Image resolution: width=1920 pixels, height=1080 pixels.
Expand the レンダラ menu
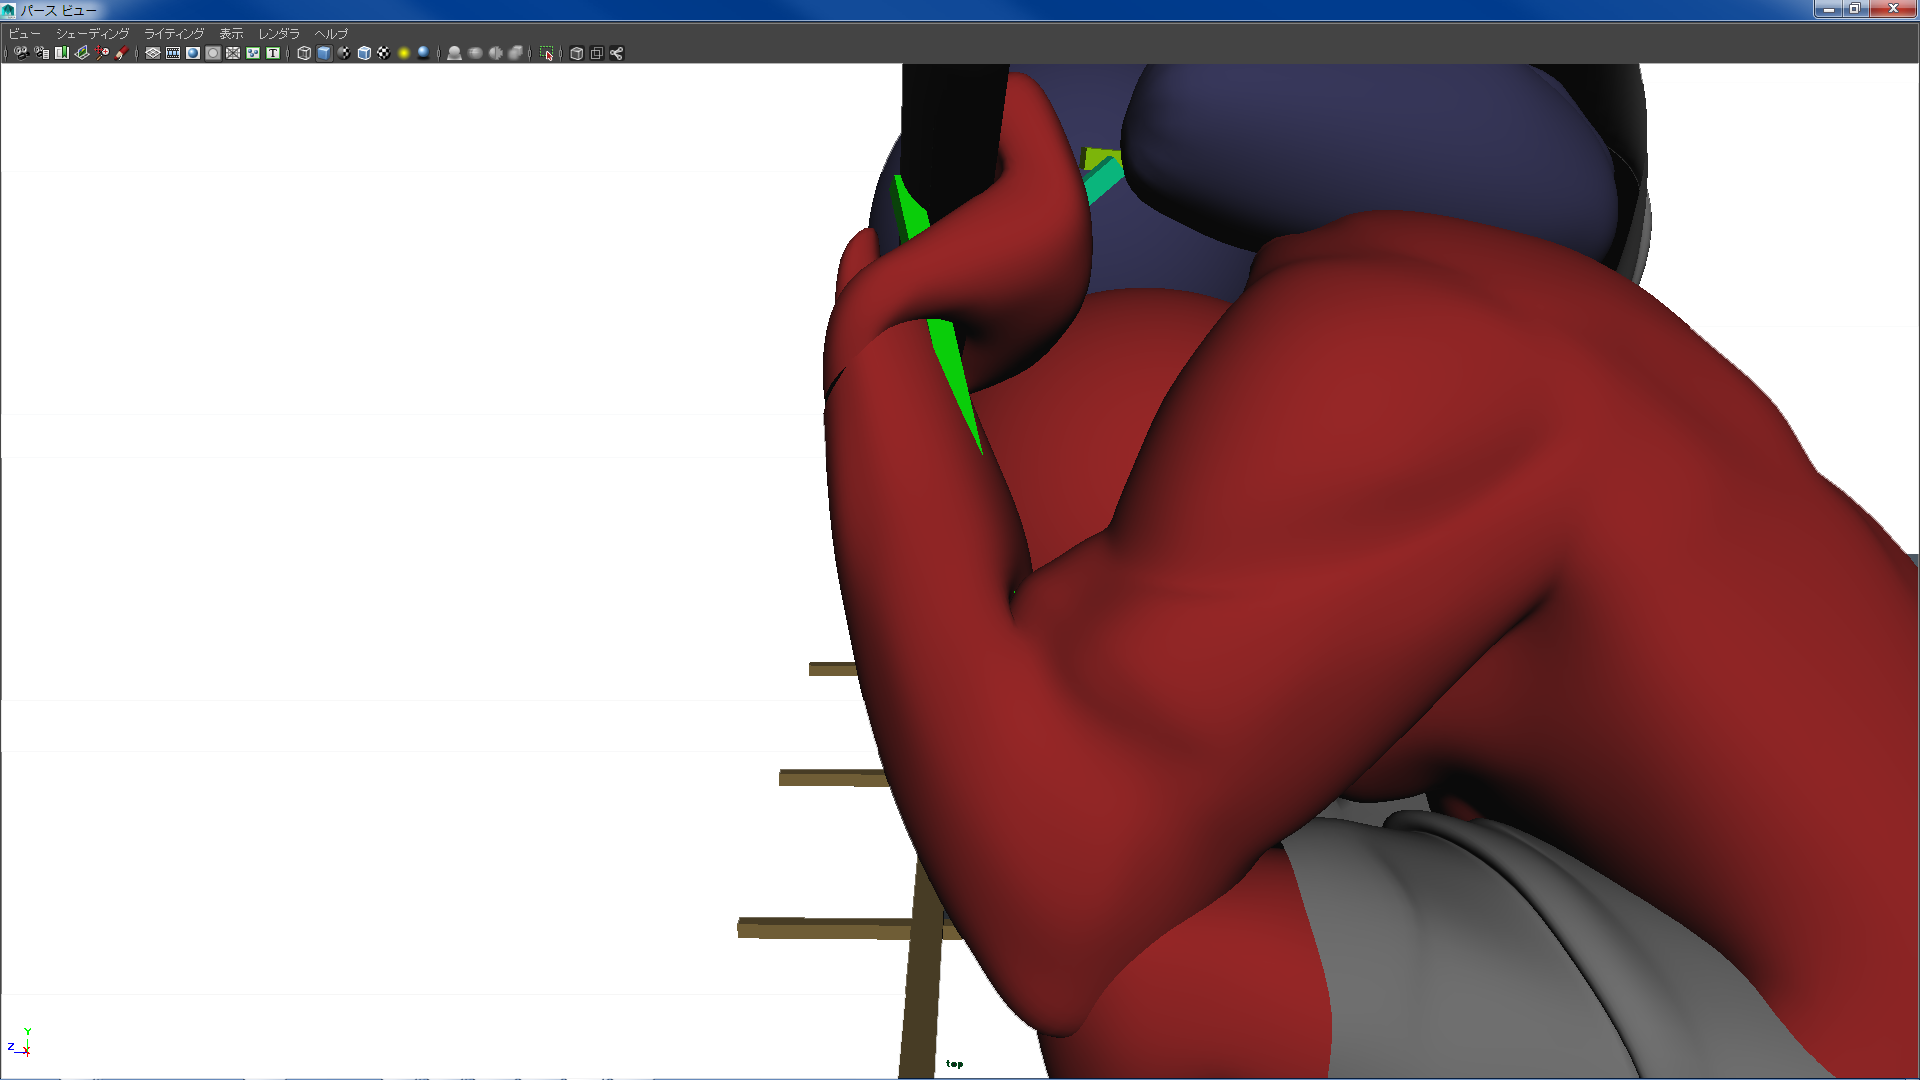tap(279, 33)
